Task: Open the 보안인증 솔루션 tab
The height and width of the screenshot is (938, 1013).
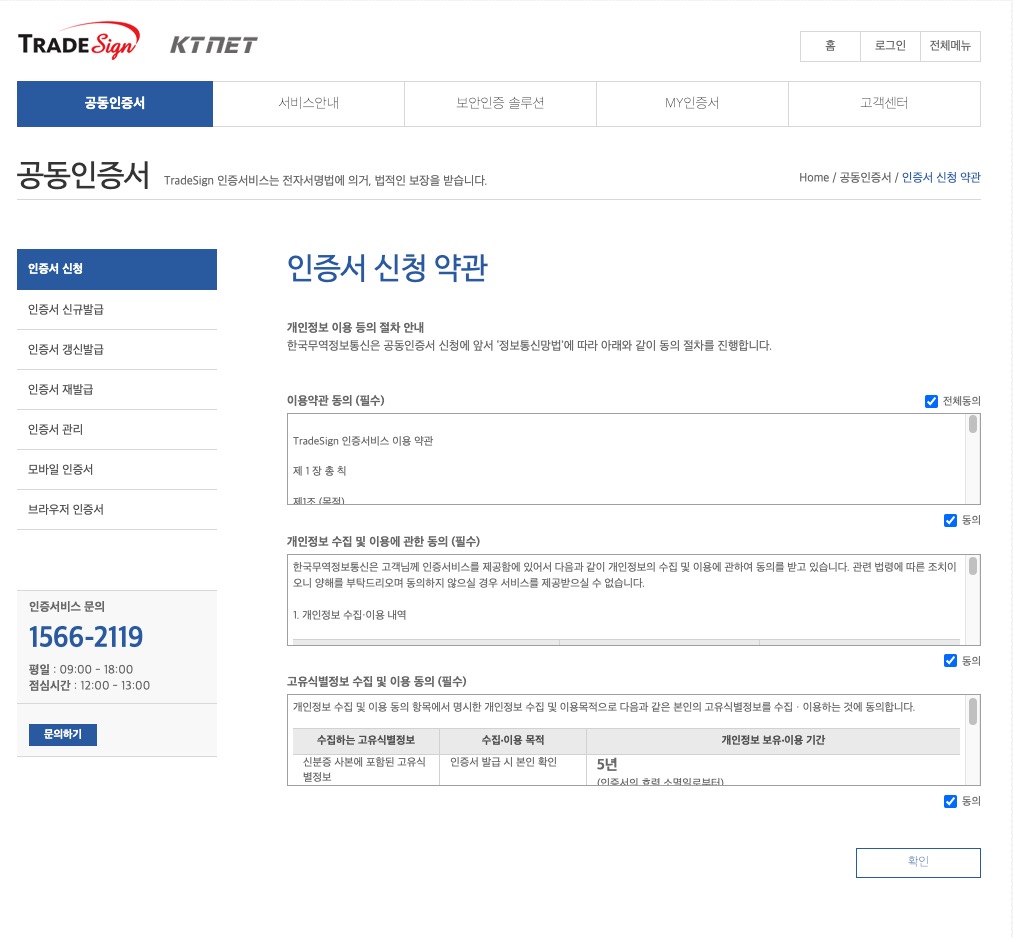Action: click(x=500, y=103)
